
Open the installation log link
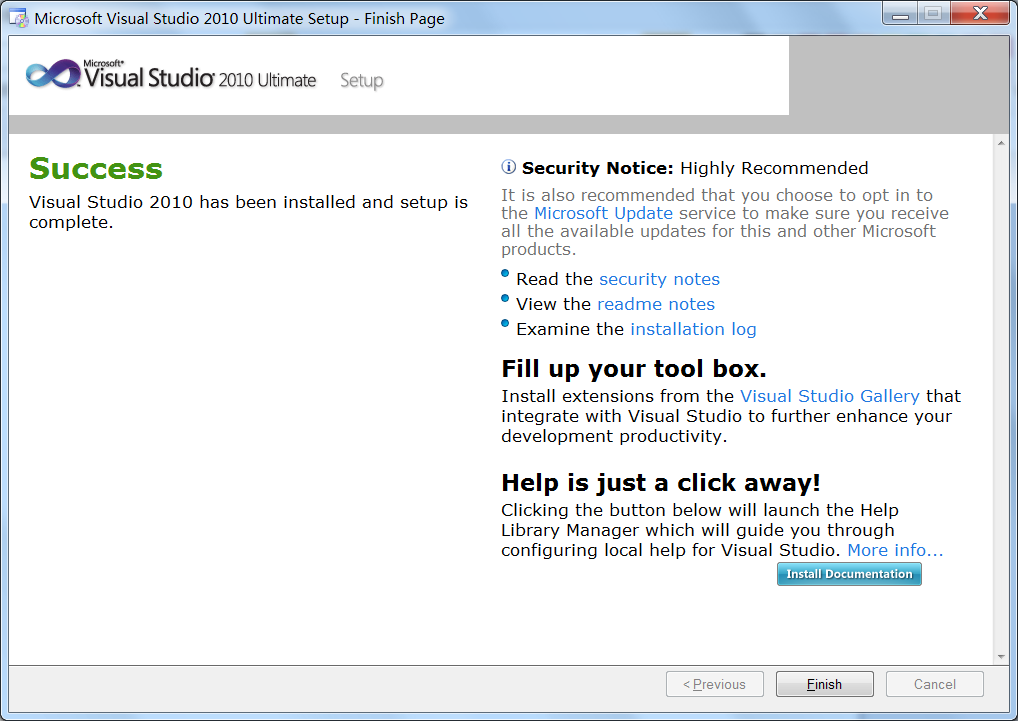tap(693, 330)
